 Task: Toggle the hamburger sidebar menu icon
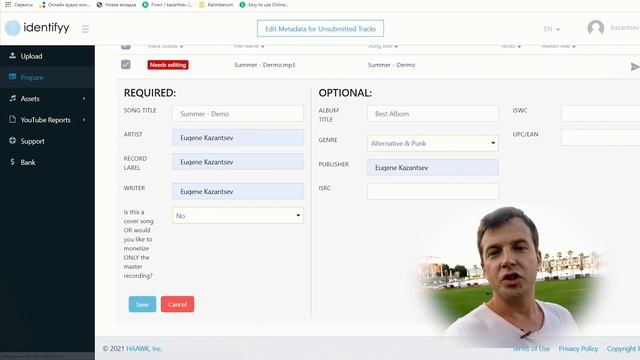[x=85, y=29]
